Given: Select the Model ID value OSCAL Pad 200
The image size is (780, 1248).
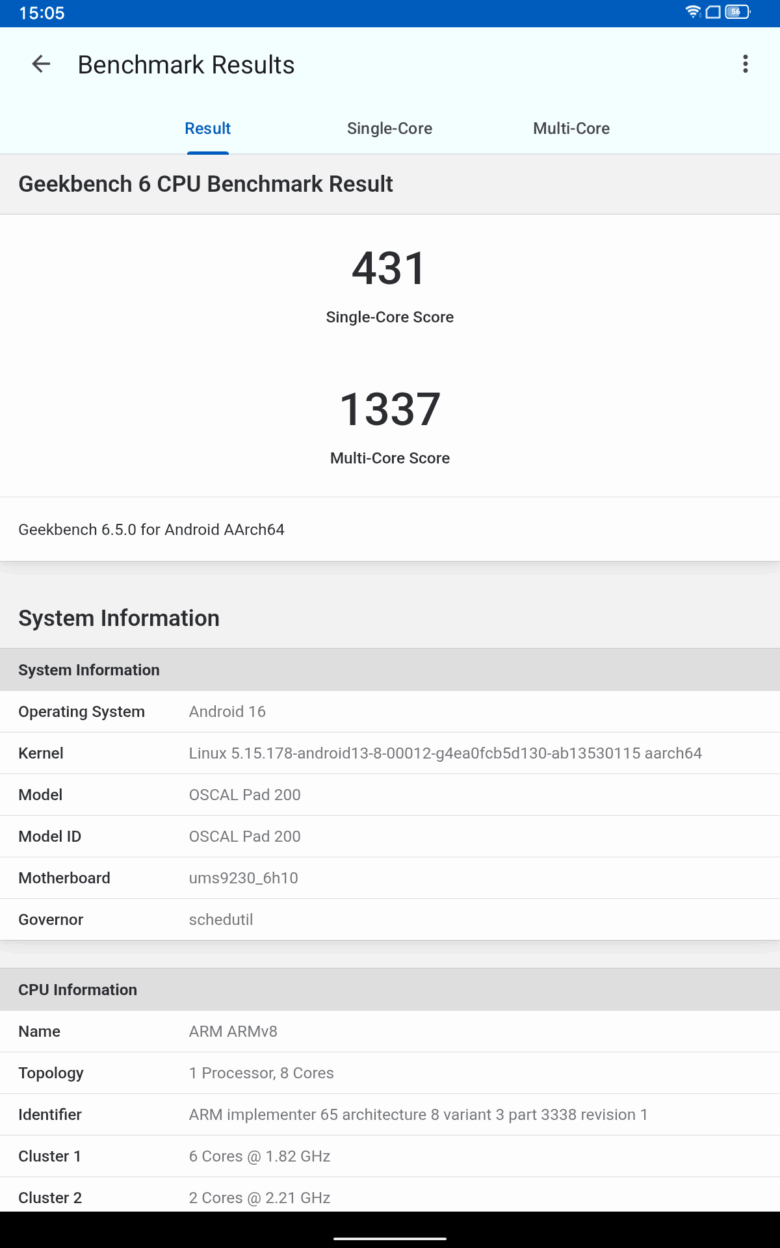Looking at the screenshot, I should (245, 836).
